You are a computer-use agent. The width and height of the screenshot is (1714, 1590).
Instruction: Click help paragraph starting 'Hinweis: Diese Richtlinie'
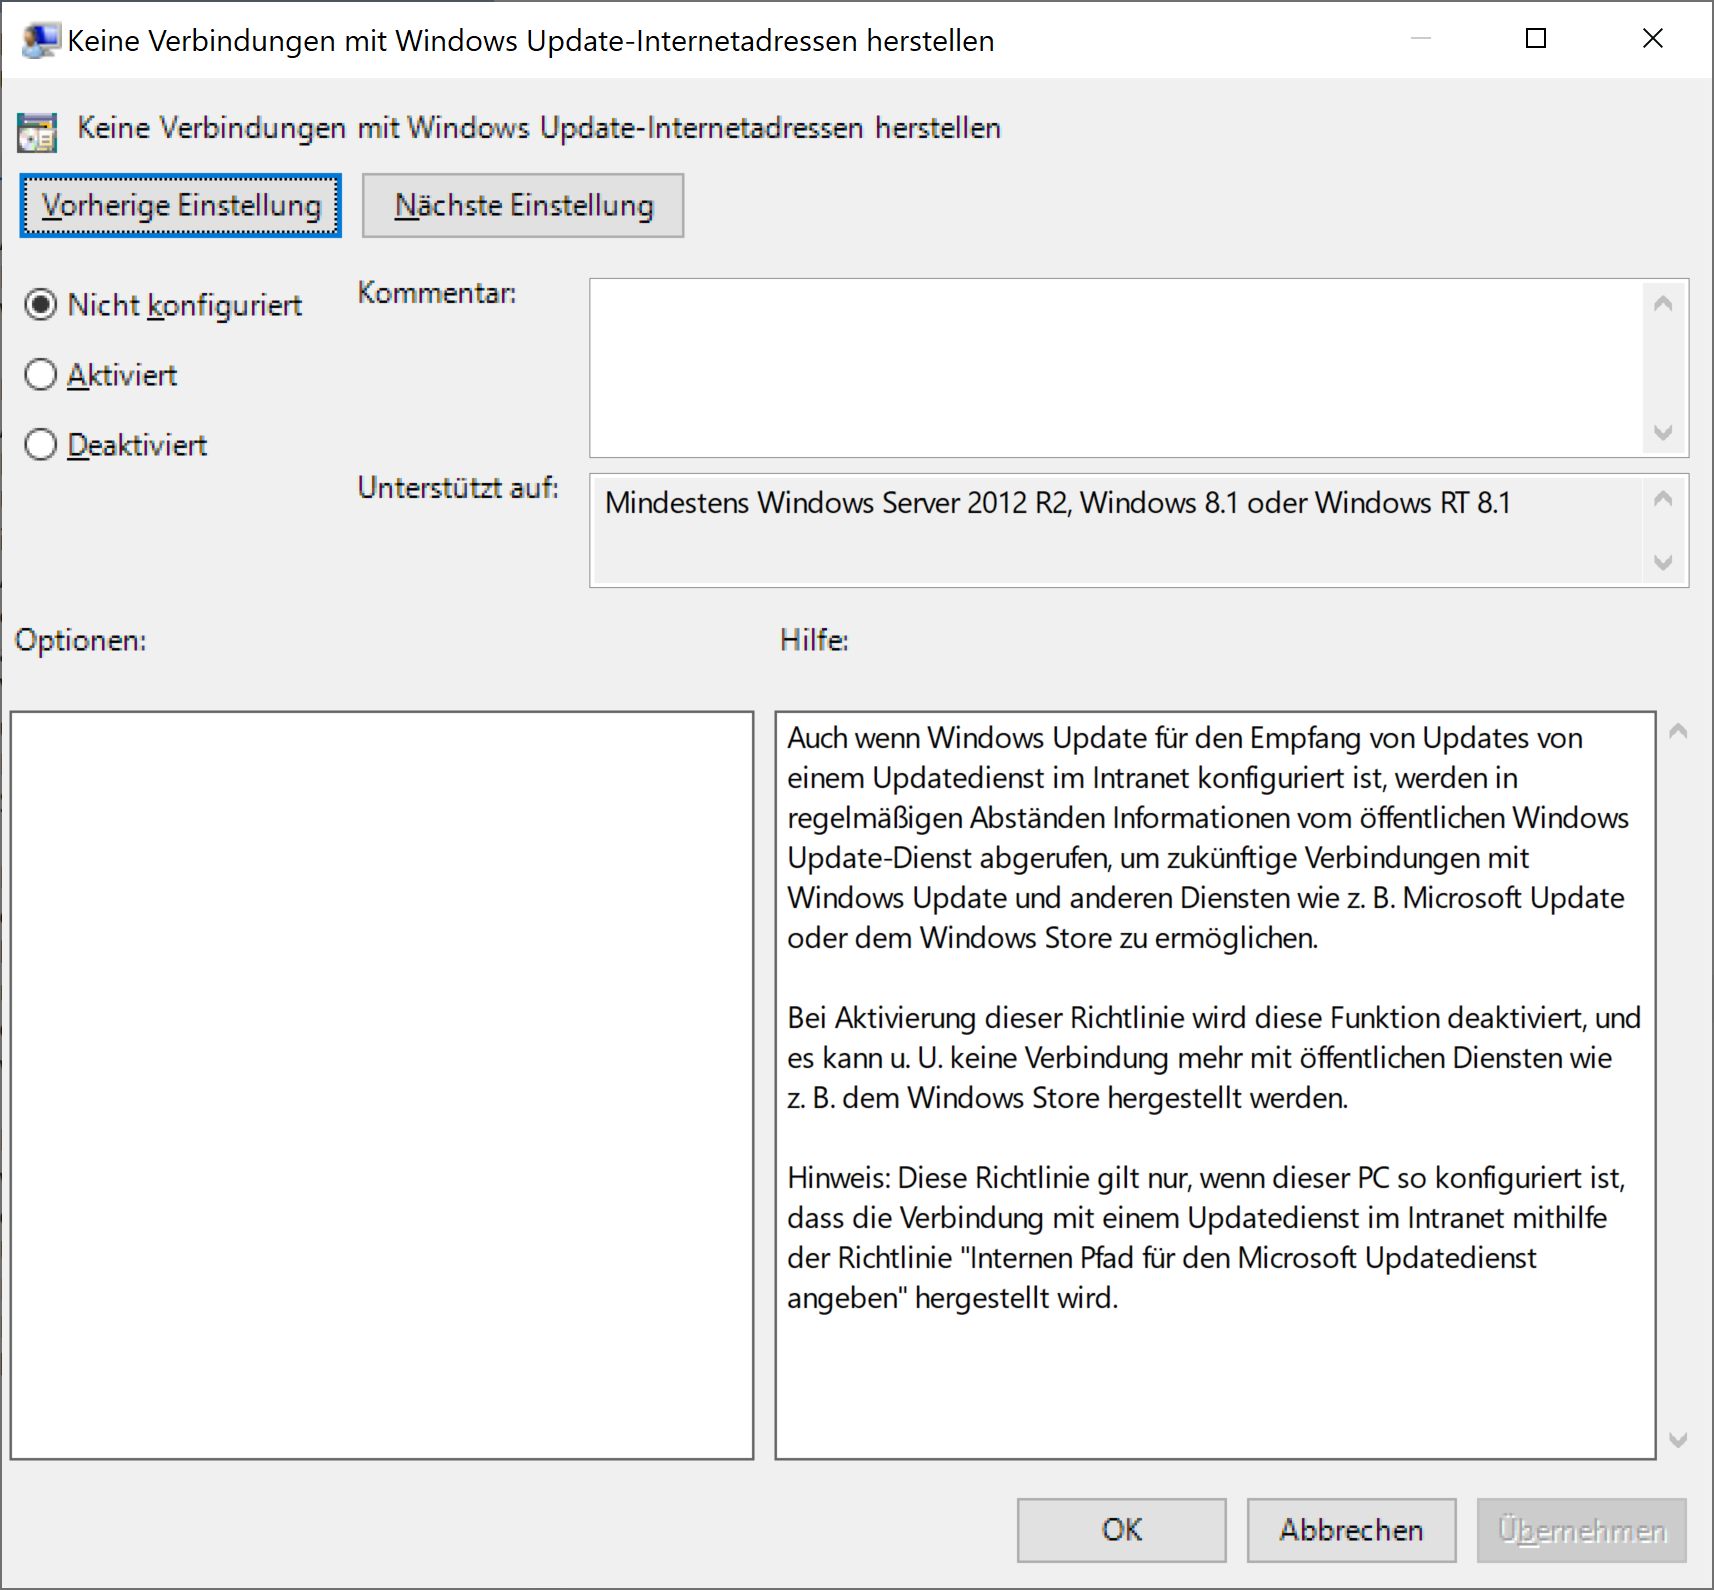click(1206, 1238)
